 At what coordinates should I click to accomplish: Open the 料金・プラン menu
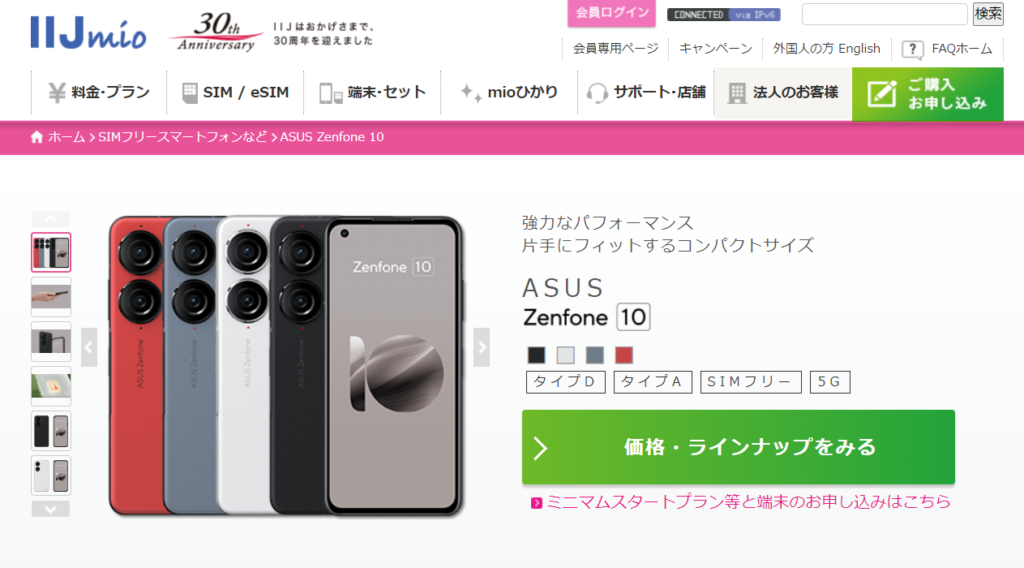[99, 93]
